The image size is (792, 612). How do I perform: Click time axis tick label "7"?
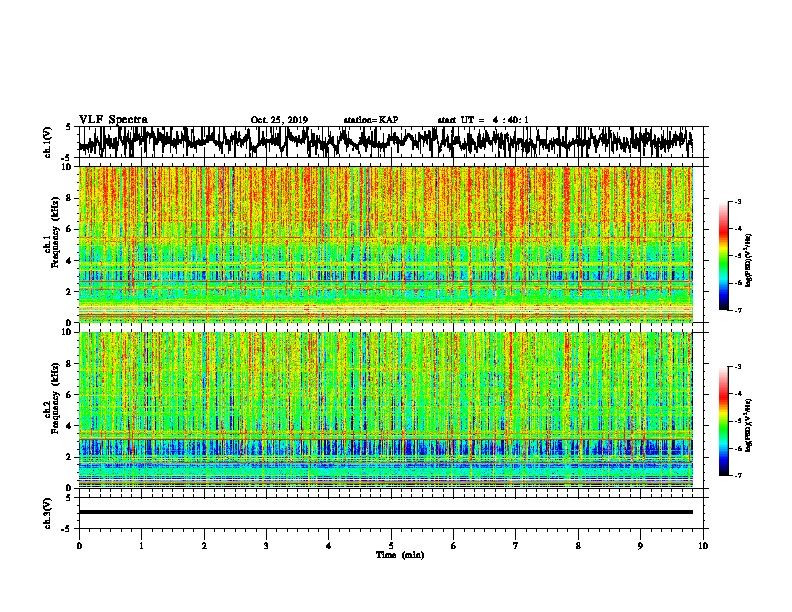click(x=516, y=545)
